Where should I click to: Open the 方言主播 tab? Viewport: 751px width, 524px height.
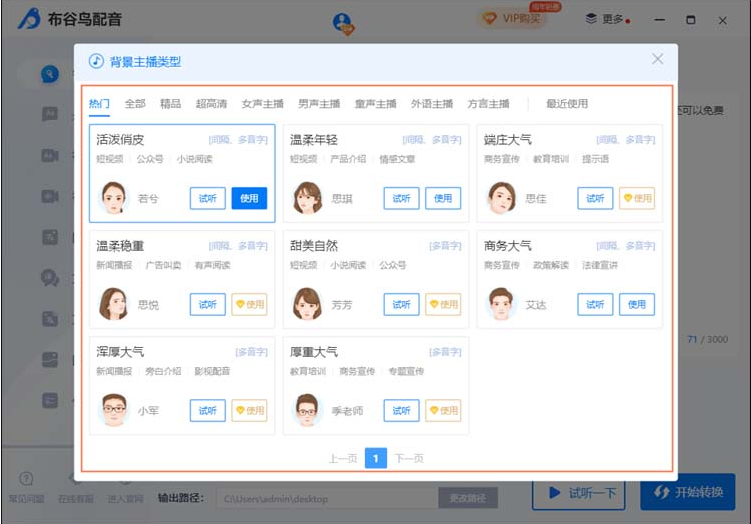point(488,104)
